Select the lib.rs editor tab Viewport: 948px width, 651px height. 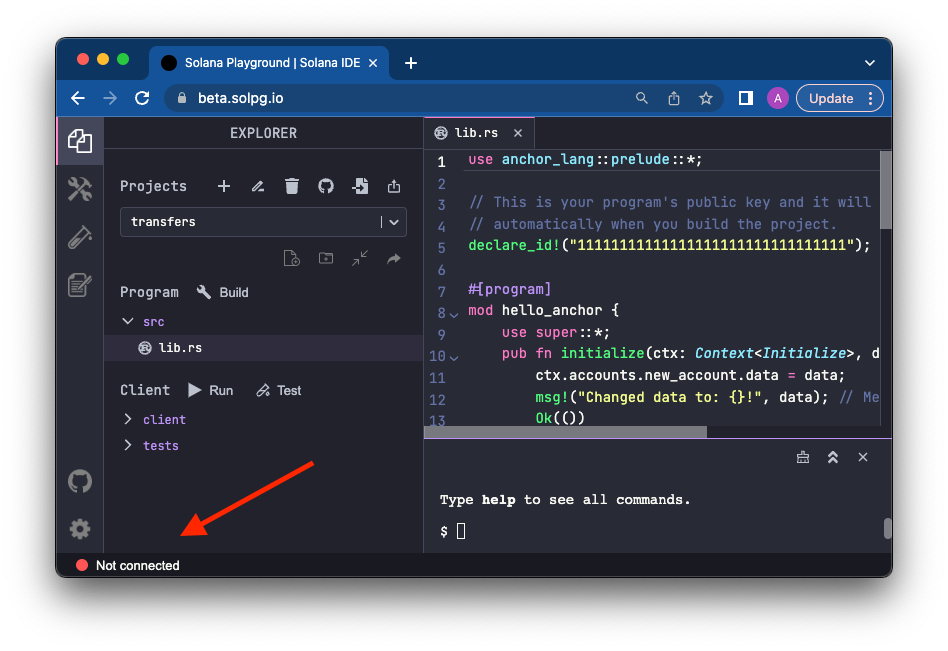pyautogui.click(x=479, y=133)
